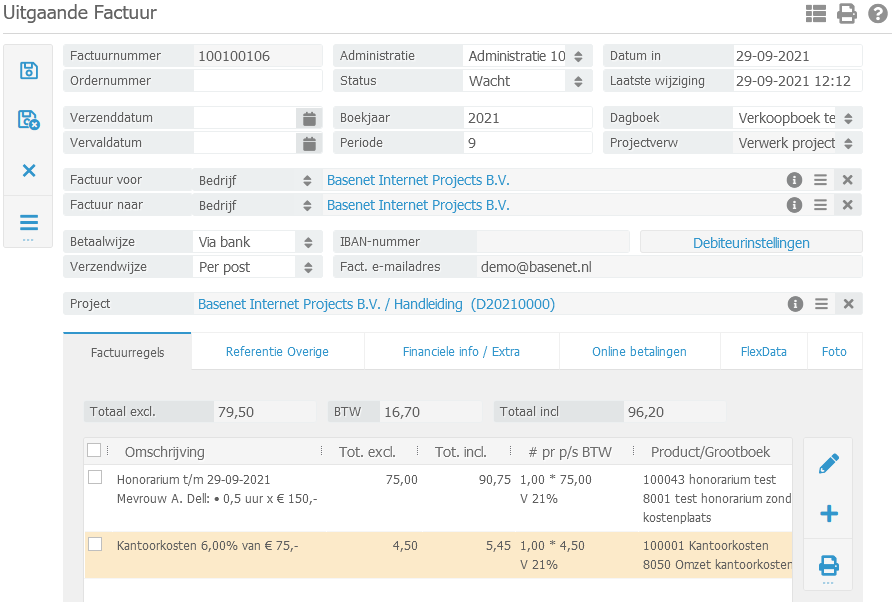Tick the Kantoorkosten line checkbox
892x602 pixels.
[x=95, y=544]
